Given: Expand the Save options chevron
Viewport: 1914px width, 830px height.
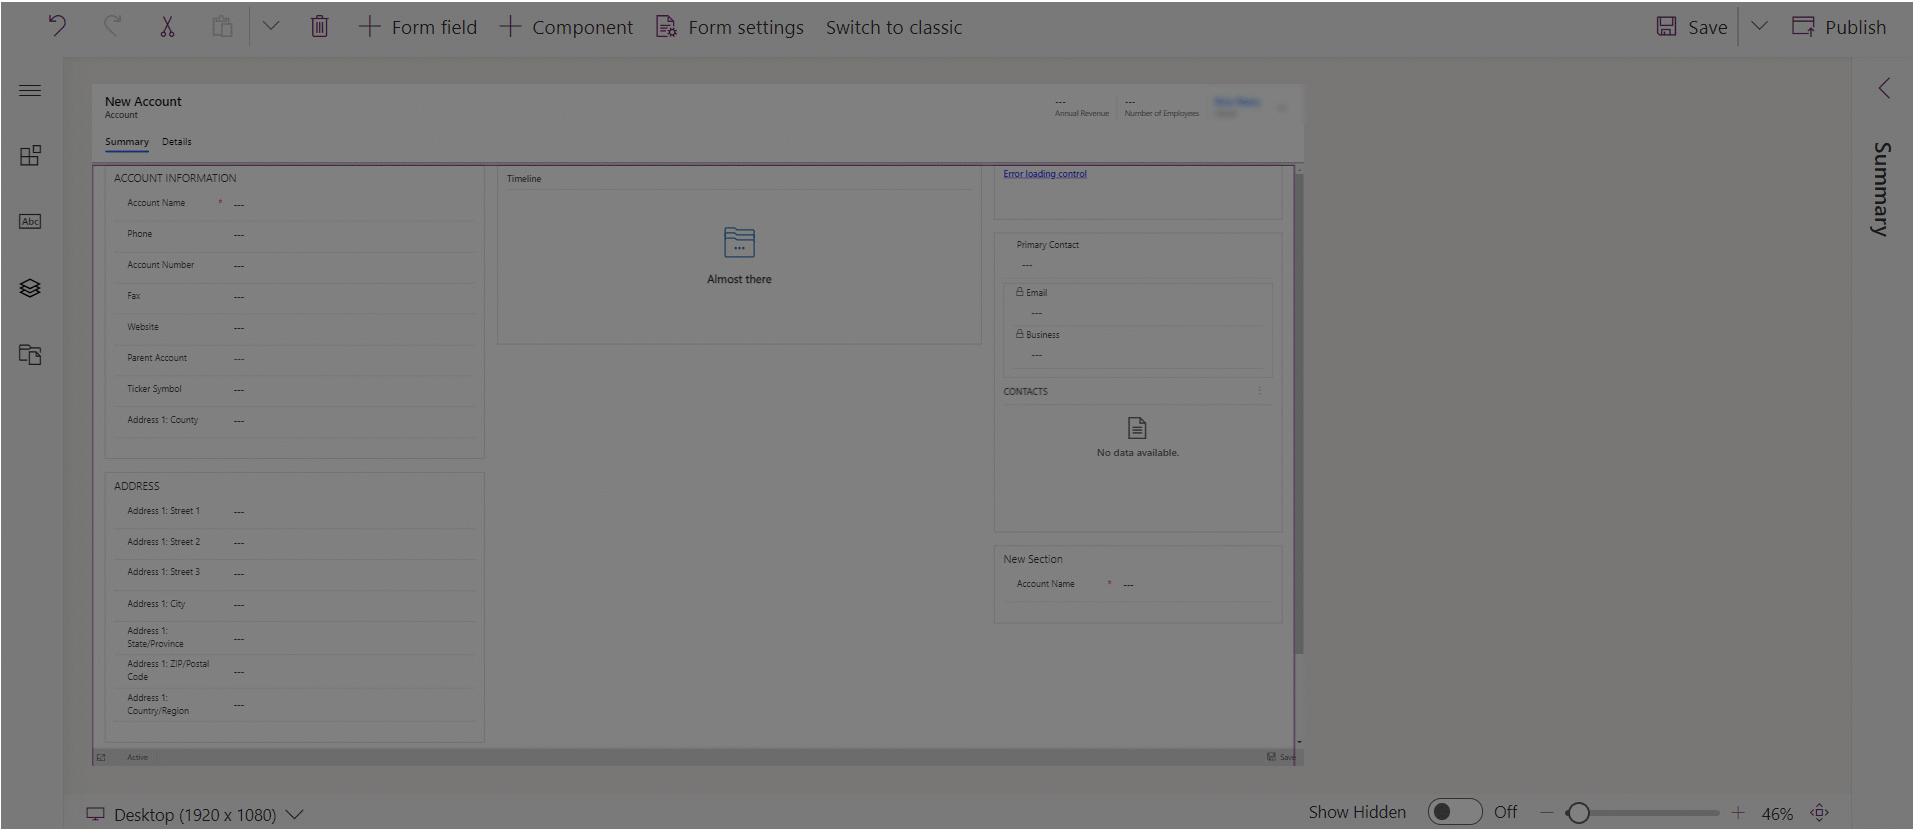Looking at the screenshot, I should click(x=1760, y=26).
